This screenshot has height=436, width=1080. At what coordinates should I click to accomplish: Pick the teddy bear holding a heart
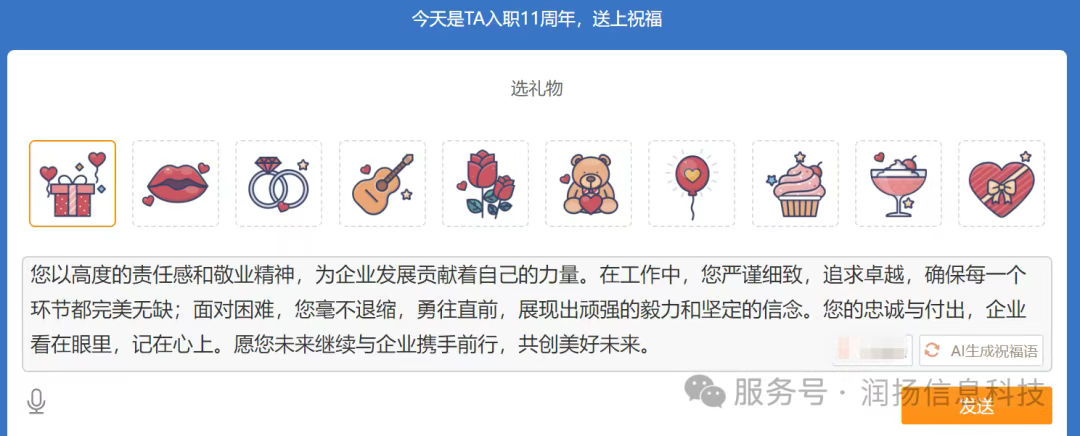[x=589, y=184]
